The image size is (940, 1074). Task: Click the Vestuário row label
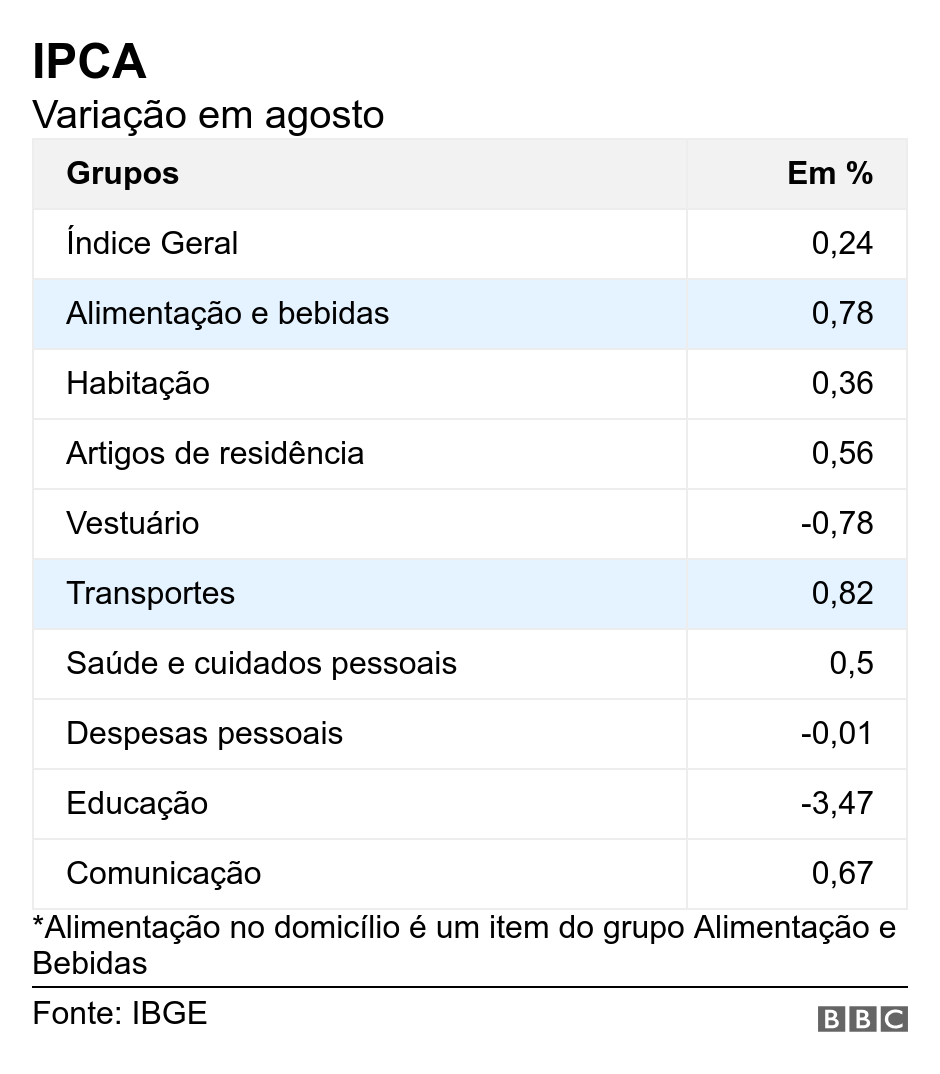pos(133,523)
